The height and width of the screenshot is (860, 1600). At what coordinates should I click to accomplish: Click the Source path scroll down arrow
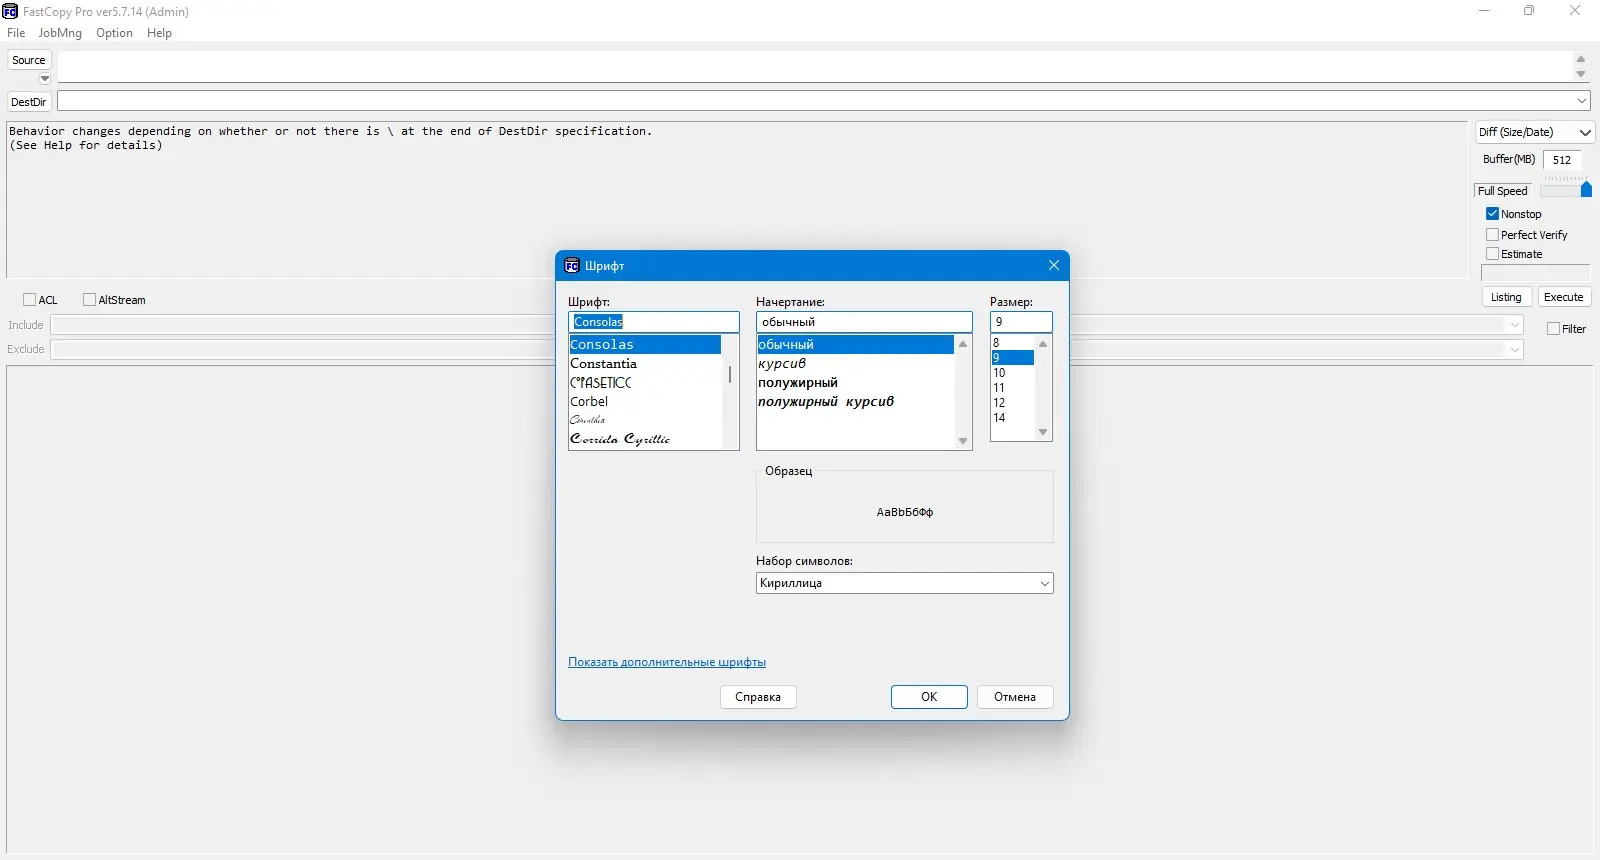pyautogui.click(x=1581, y=74)
